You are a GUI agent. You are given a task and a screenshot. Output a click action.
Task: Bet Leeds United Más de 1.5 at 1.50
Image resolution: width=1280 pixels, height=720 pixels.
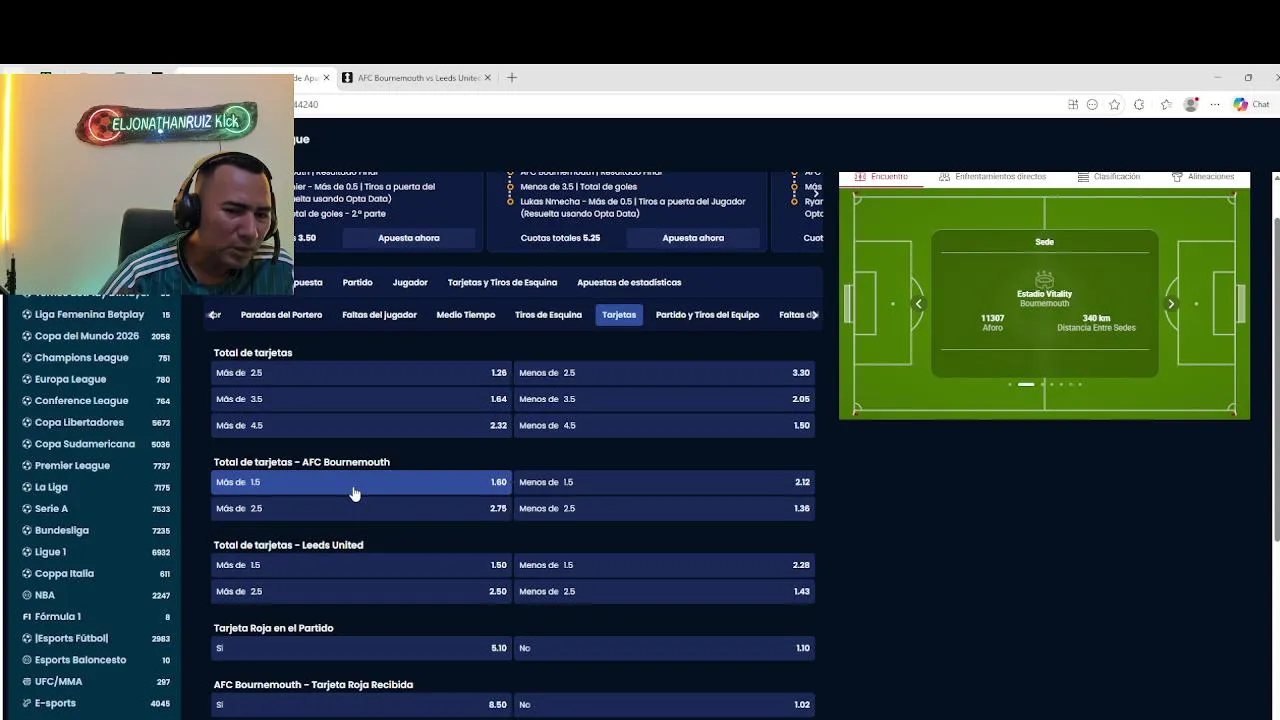tap(361, 565)
